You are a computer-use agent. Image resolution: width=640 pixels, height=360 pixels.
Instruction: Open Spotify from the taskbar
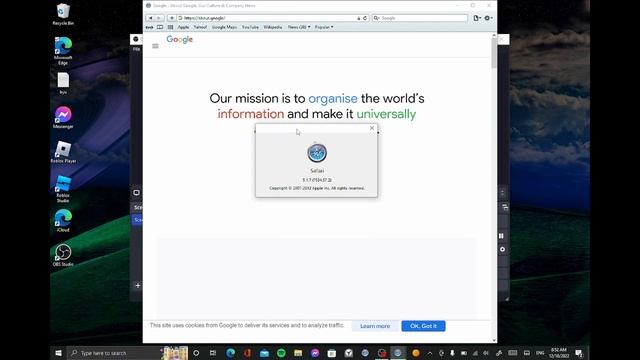[281, 353]
